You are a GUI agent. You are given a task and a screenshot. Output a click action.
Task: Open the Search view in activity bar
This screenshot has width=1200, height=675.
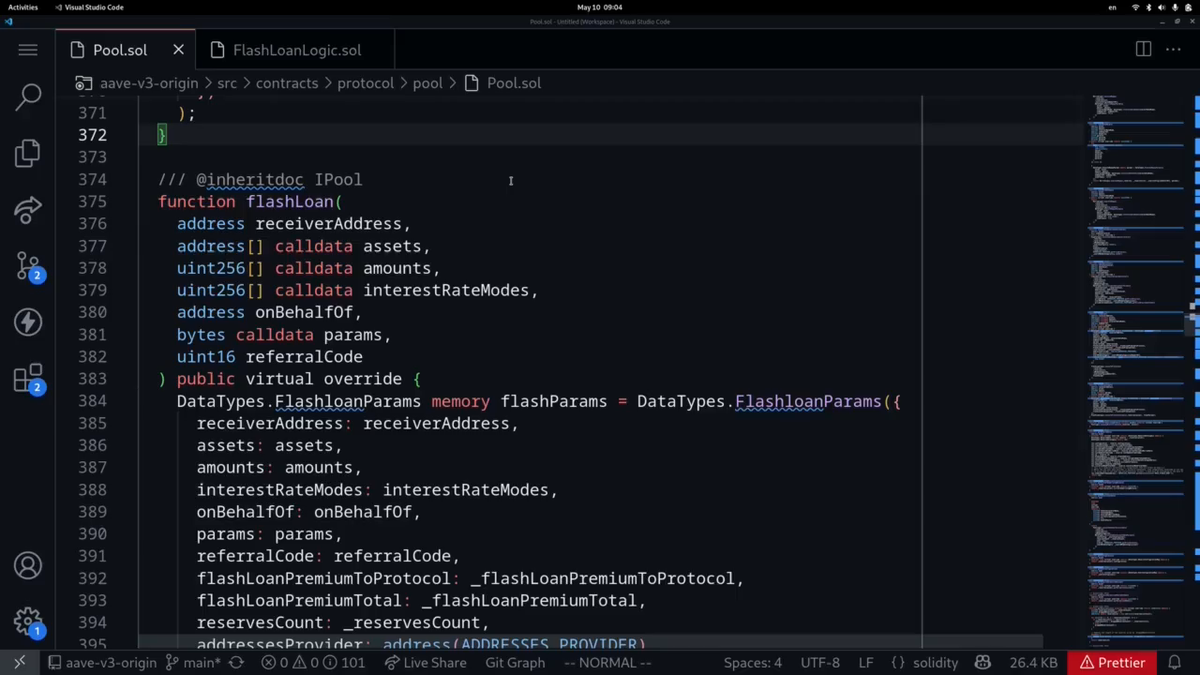(x=28, y=97)
